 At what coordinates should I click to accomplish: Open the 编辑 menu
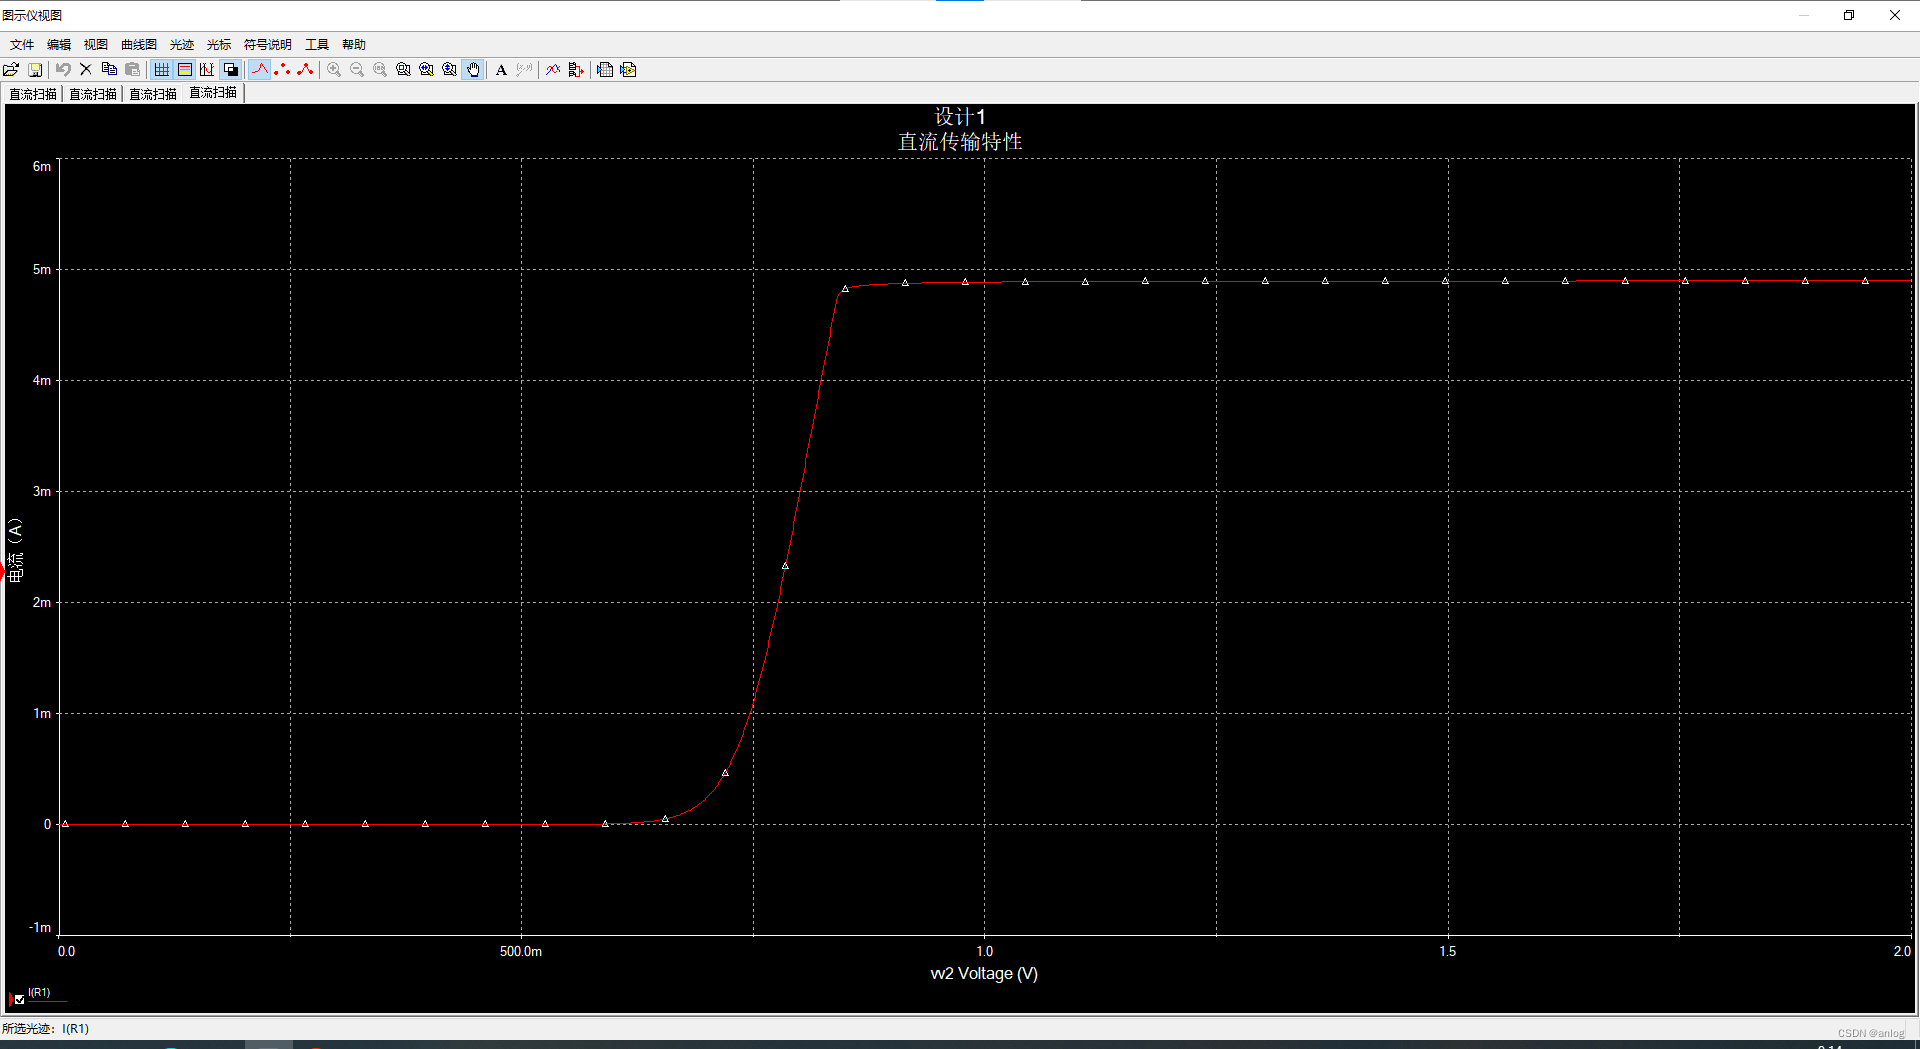pyautogui.click(x=59, y=45)
